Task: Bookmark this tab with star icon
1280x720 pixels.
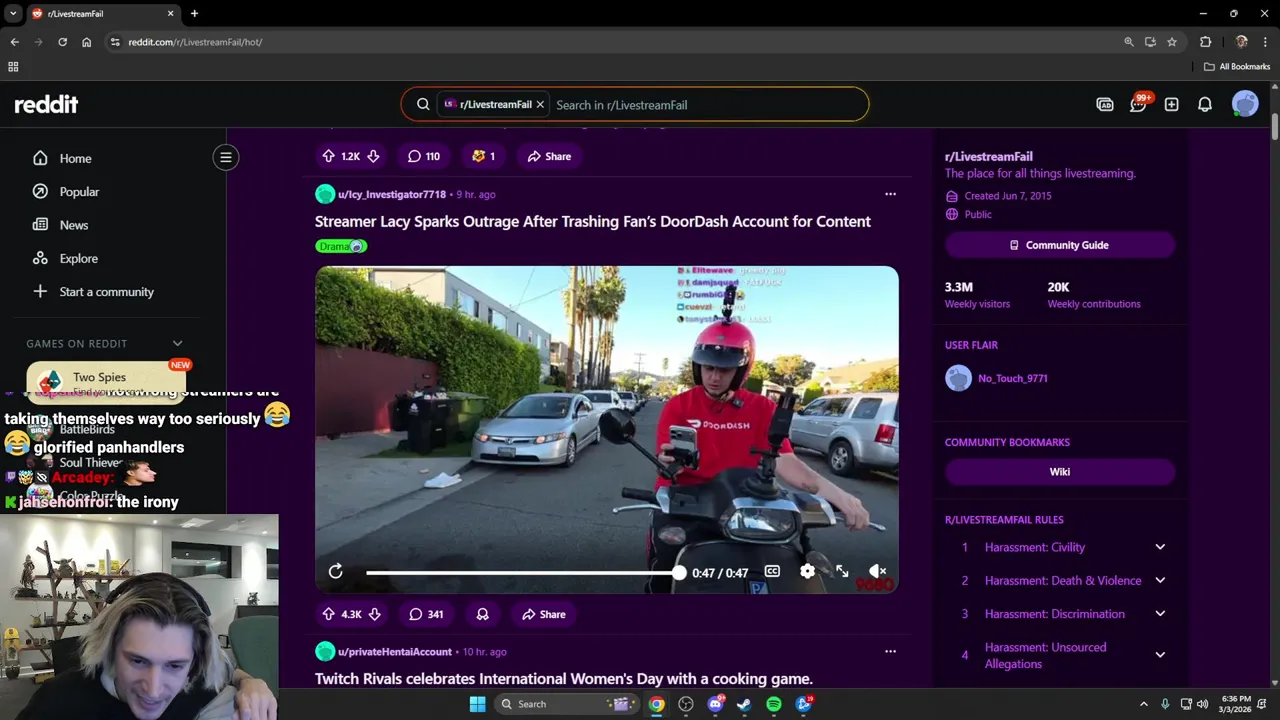Action: (1172, 42)
